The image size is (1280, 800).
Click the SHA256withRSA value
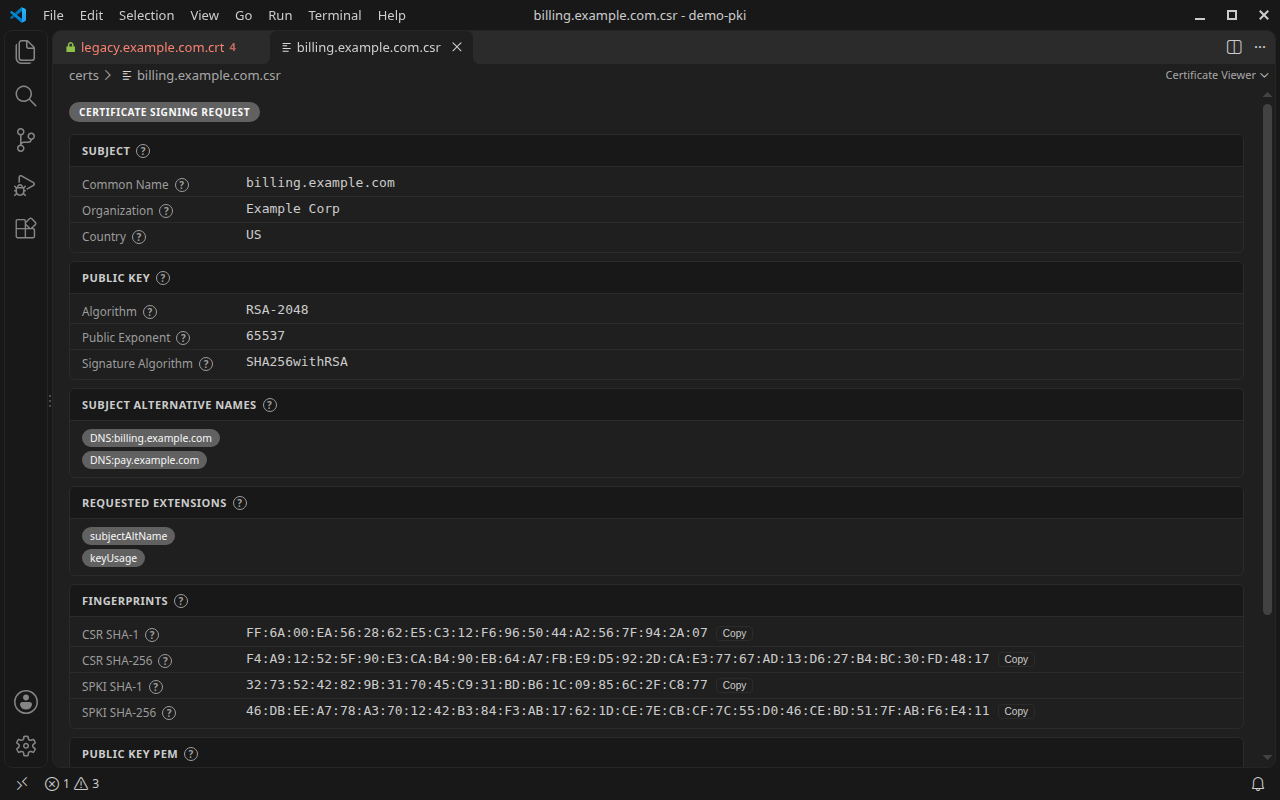pos(297,362)
